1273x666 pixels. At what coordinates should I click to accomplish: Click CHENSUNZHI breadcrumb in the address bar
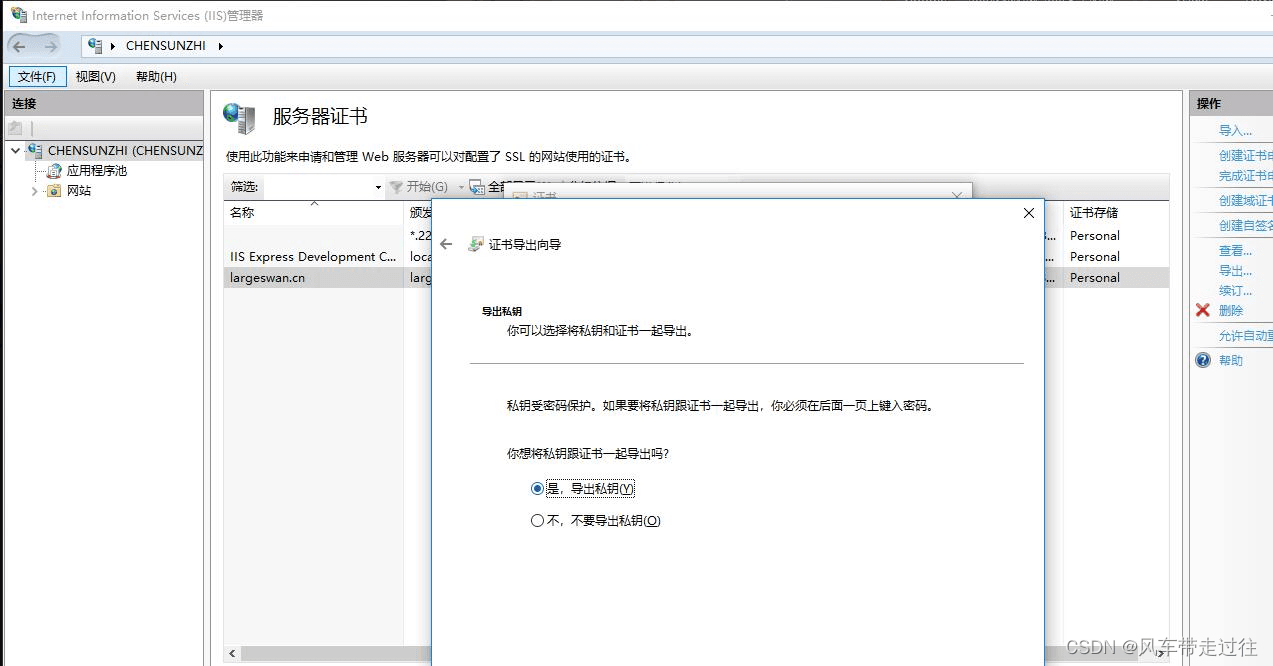166,46
